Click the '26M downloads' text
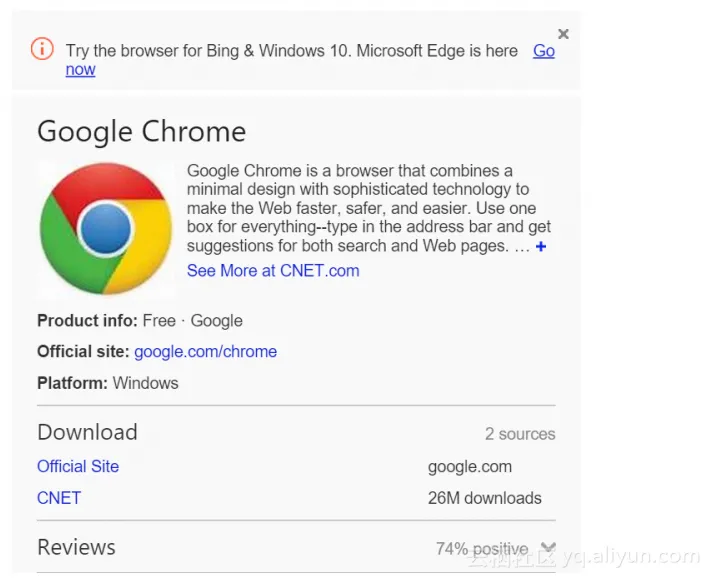The width and height of the screenshot is (711, 579). pos(485,498)
